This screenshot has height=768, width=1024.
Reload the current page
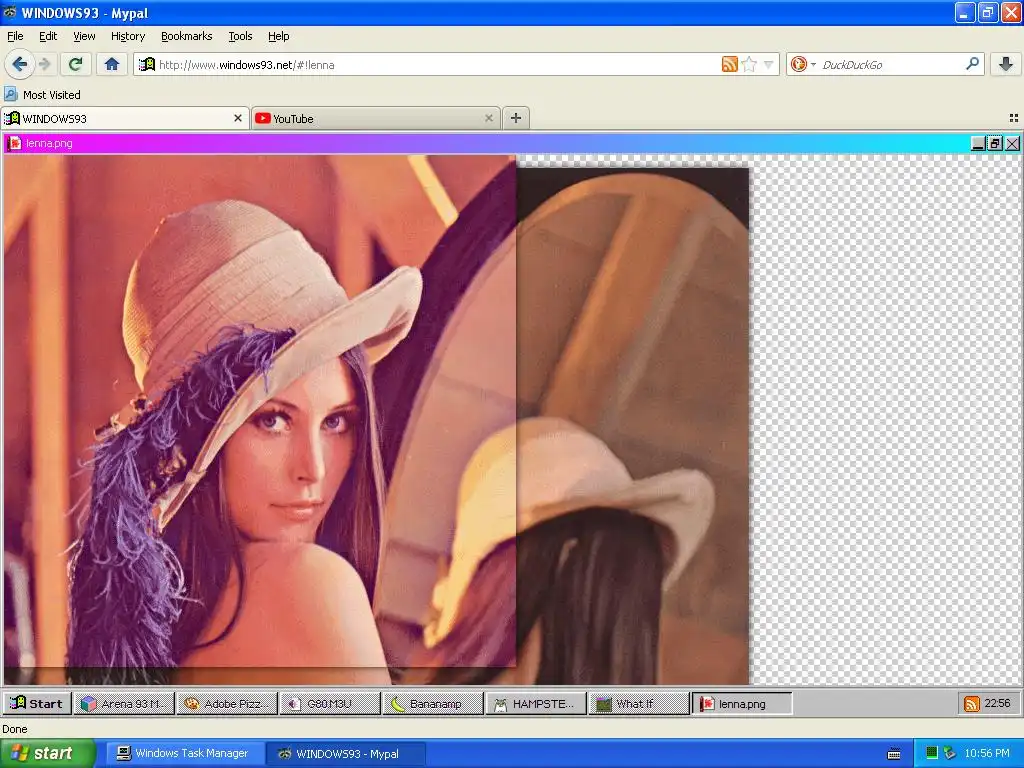pos(76,64)
